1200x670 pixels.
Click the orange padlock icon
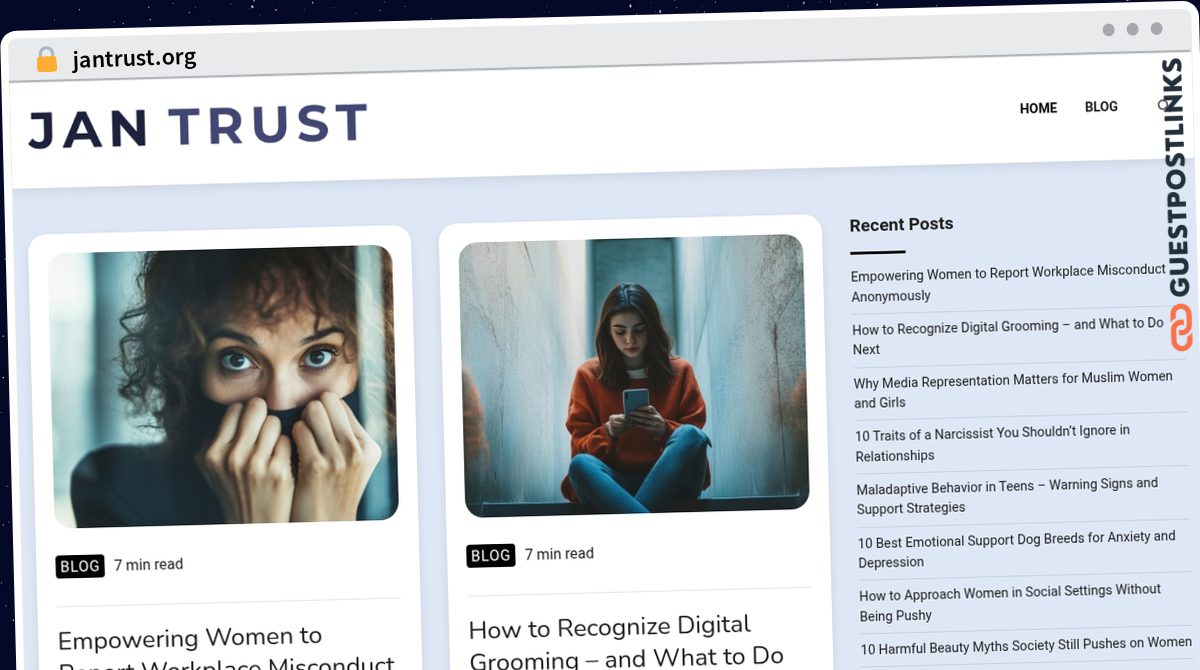(46, 59)
